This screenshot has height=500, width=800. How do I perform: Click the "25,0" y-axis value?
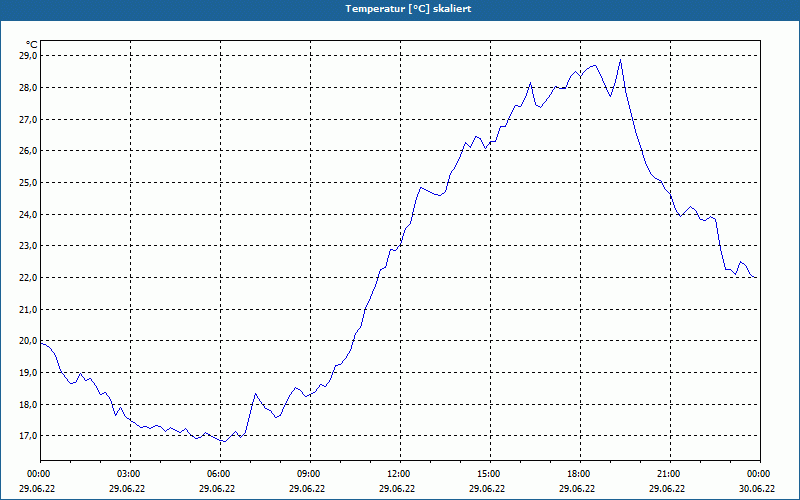pyautogui.click(x=28, y=183)
